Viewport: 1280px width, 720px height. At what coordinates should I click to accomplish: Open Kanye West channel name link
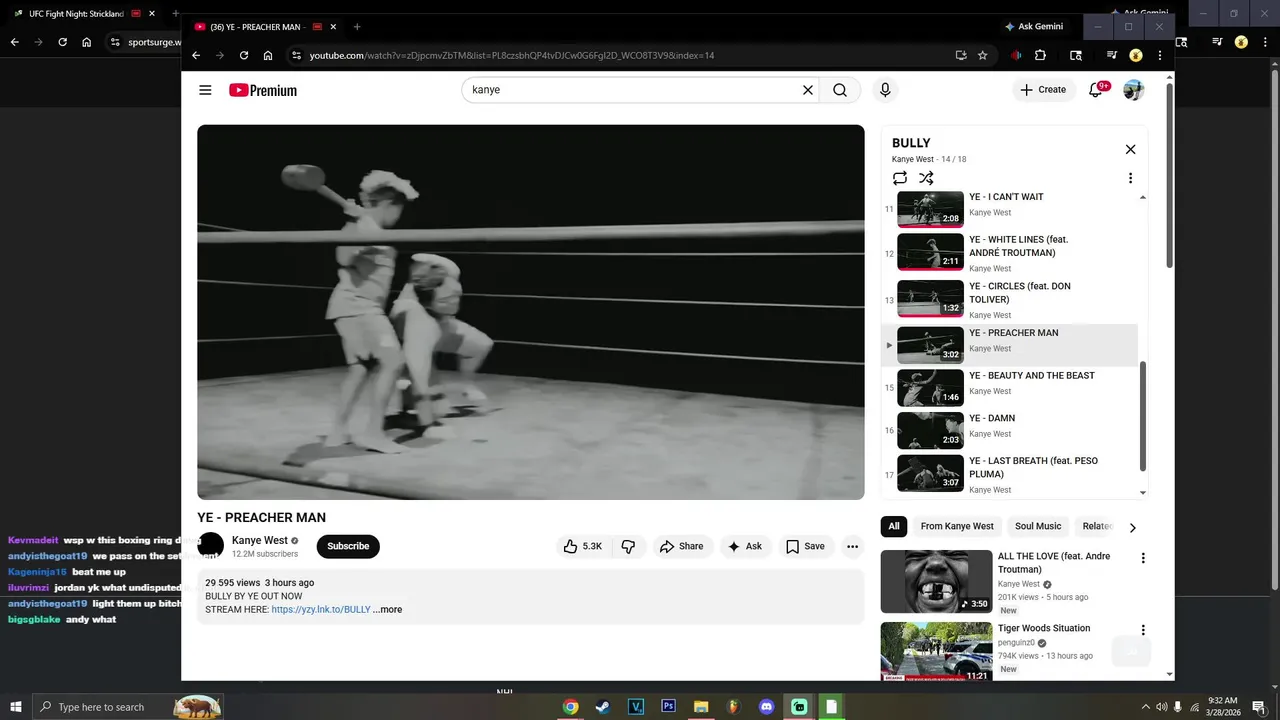point(260,540)
